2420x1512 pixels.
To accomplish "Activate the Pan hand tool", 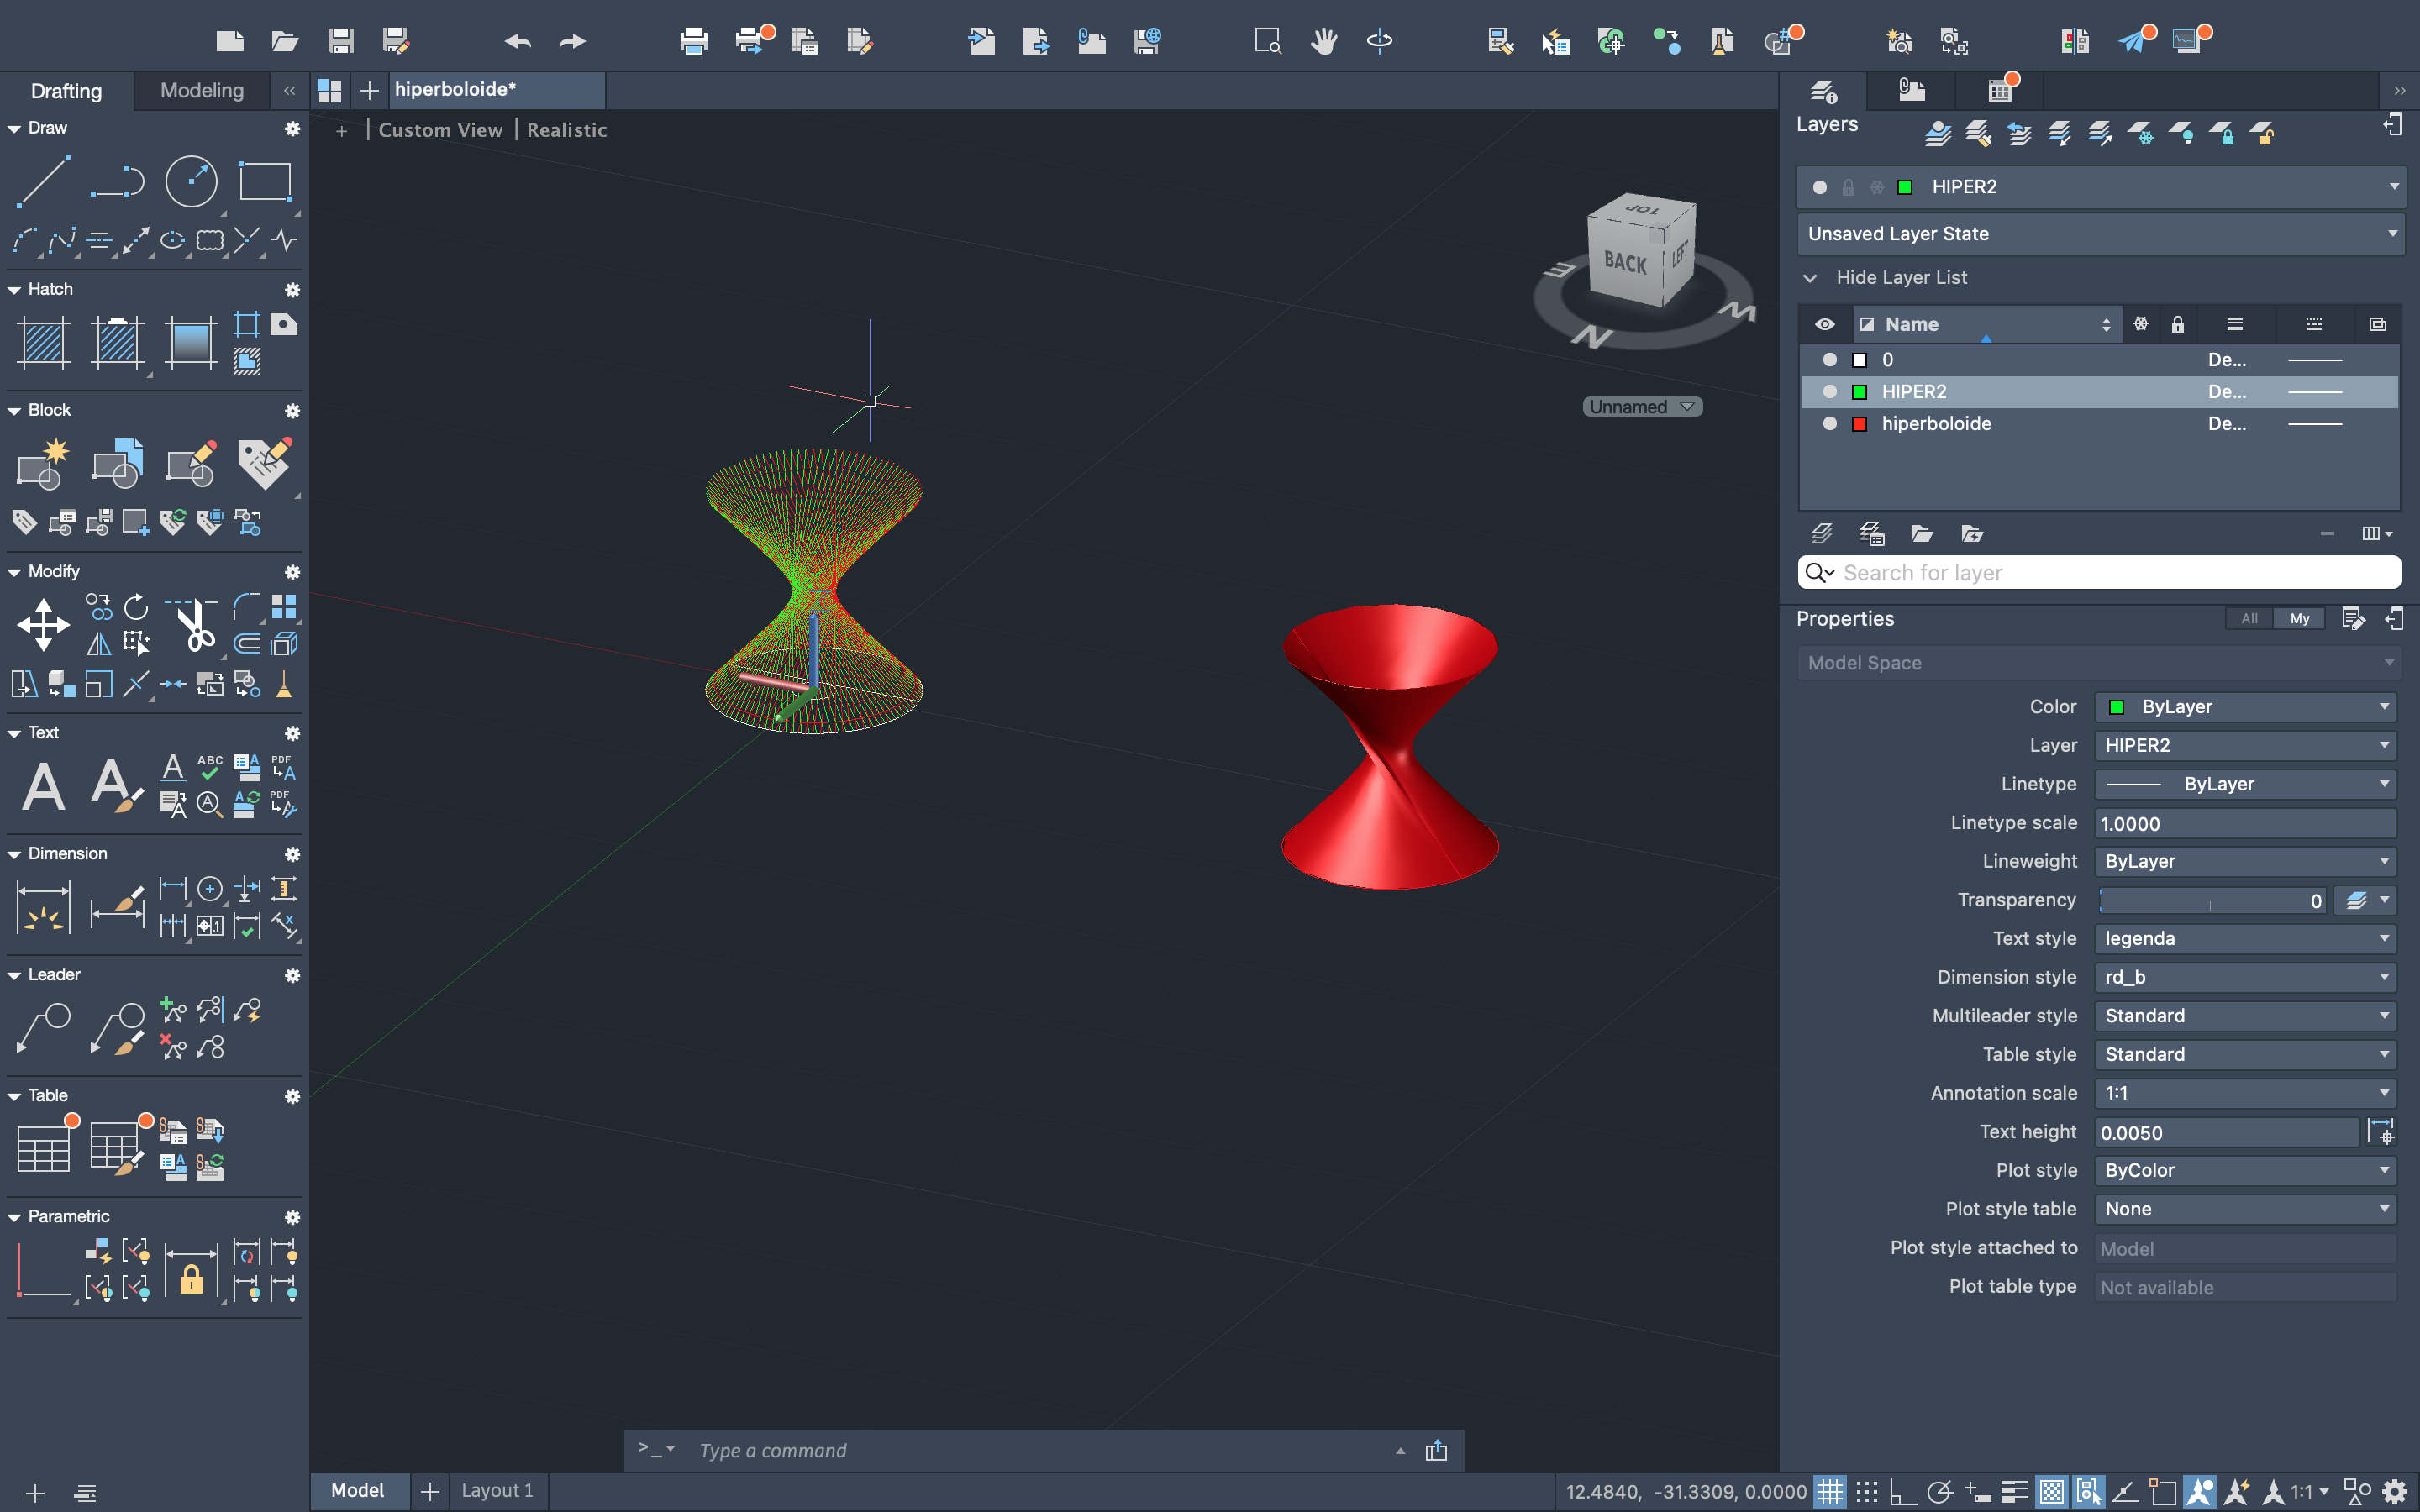I will coord(1323,41).
